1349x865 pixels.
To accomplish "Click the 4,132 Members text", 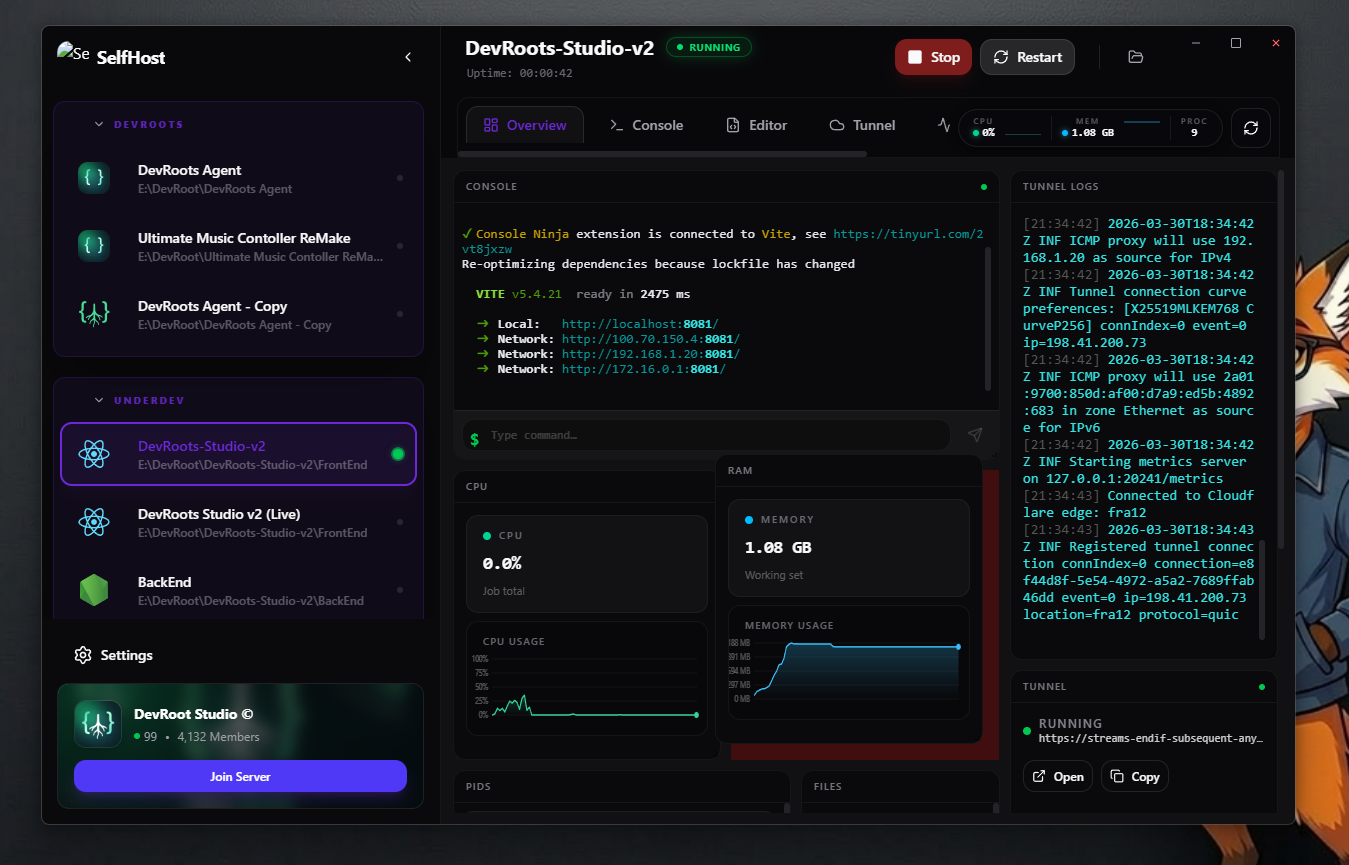I will (218, 737).
